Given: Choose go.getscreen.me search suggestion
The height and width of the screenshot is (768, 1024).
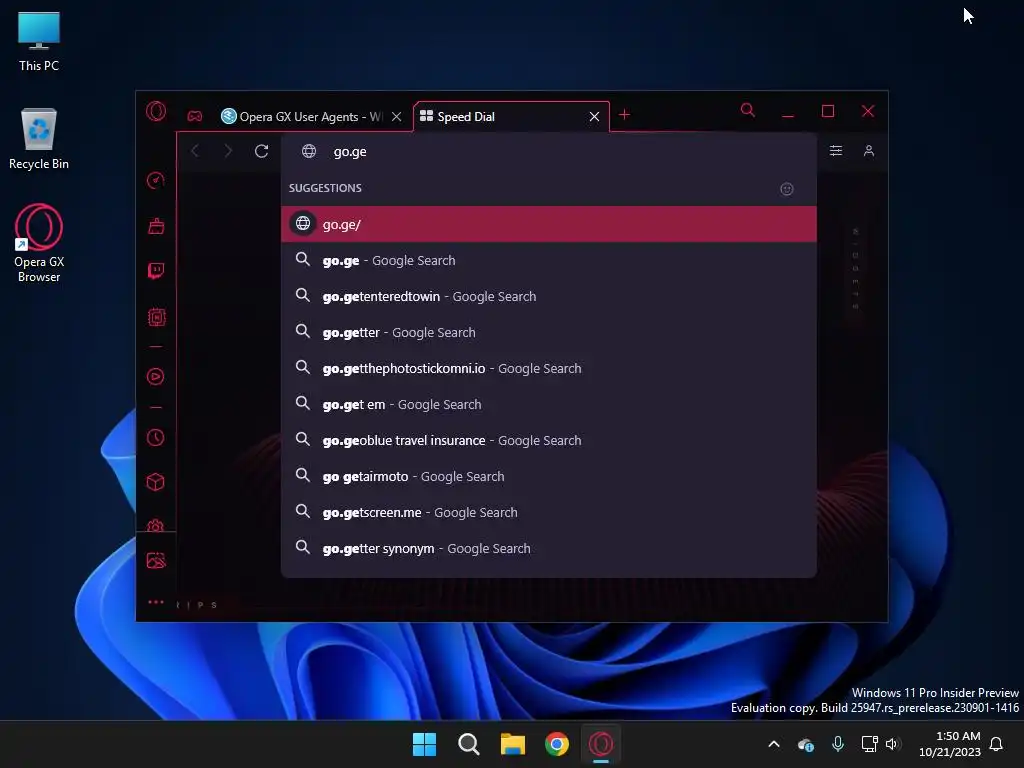Looking at the screenshot, I should [x=549, y=513].
